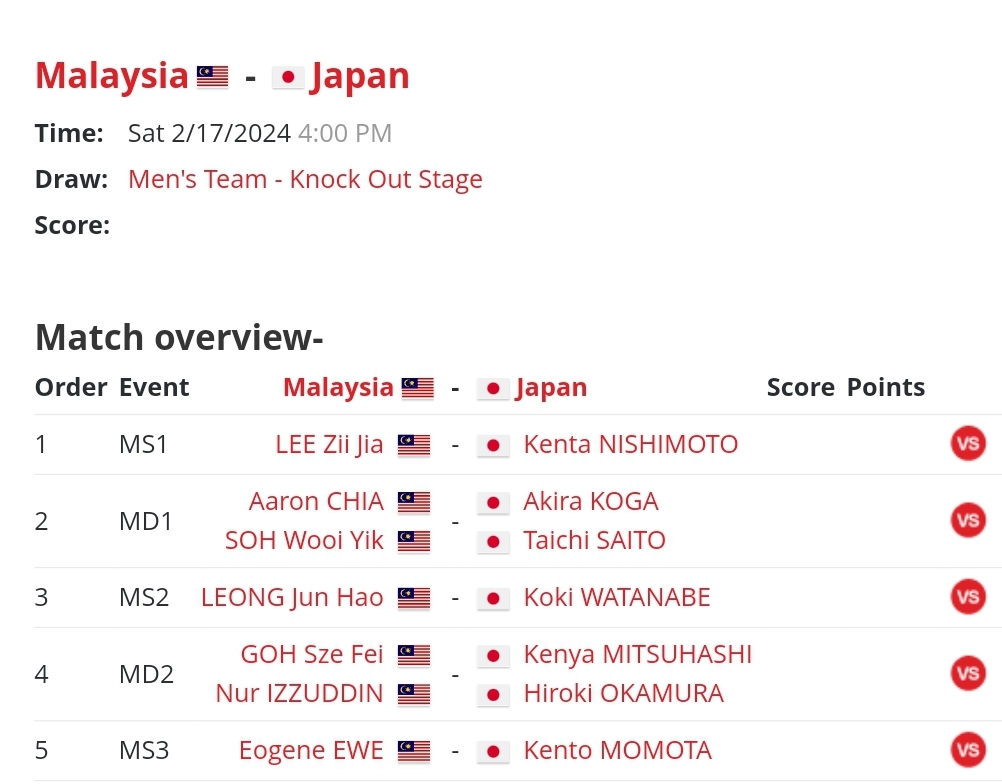The width and height of the screenshot is (1002, 784).
Task: Open VS icon for LEE Zii Jia match
Action: [x=968, y=443]
